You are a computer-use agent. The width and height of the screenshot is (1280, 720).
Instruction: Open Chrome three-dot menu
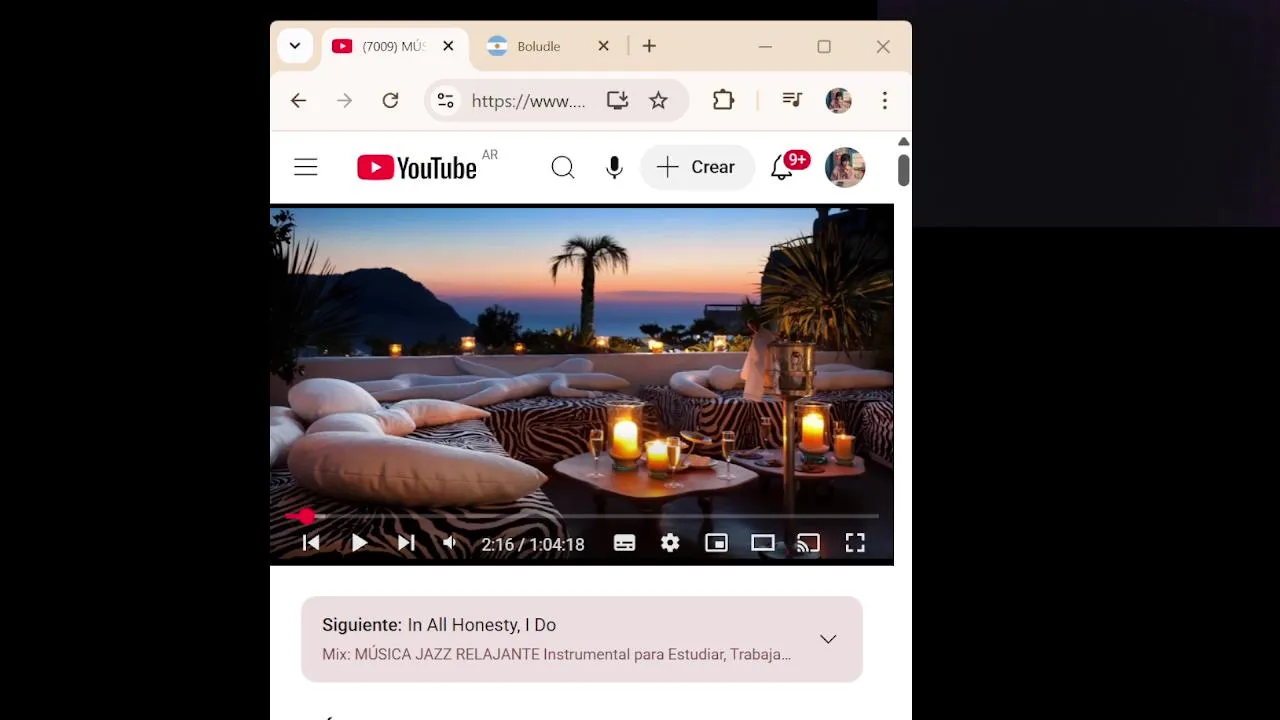(884, 101)
